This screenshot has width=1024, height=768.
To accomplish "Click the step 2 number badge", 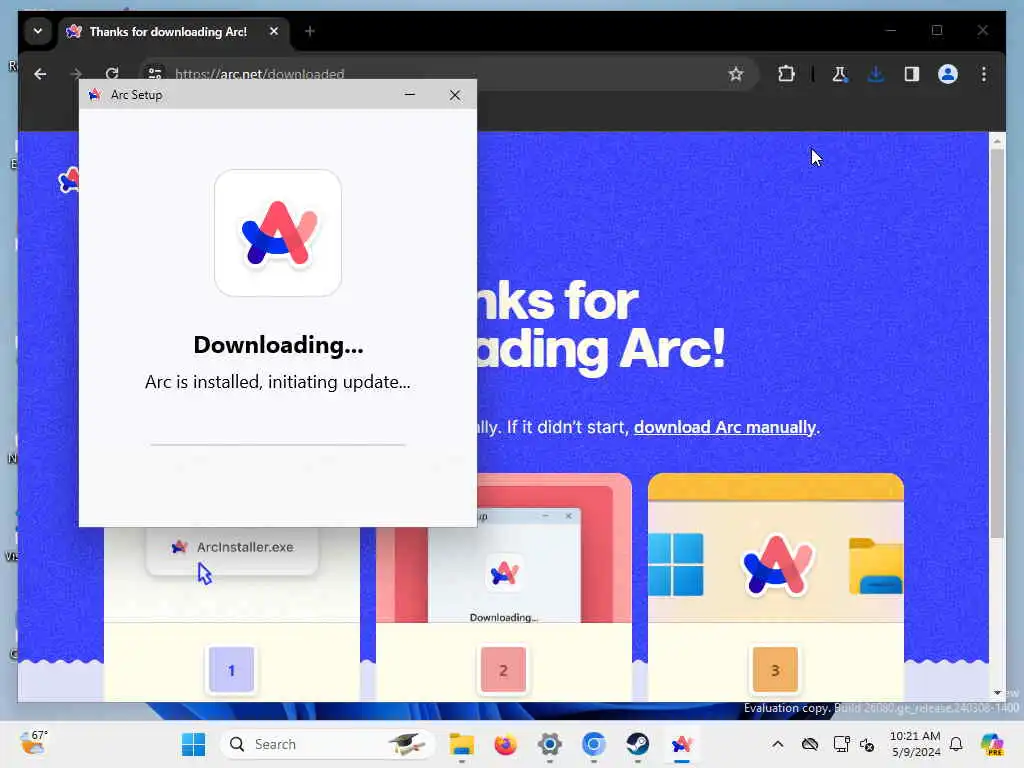I will tap(503, 669).
